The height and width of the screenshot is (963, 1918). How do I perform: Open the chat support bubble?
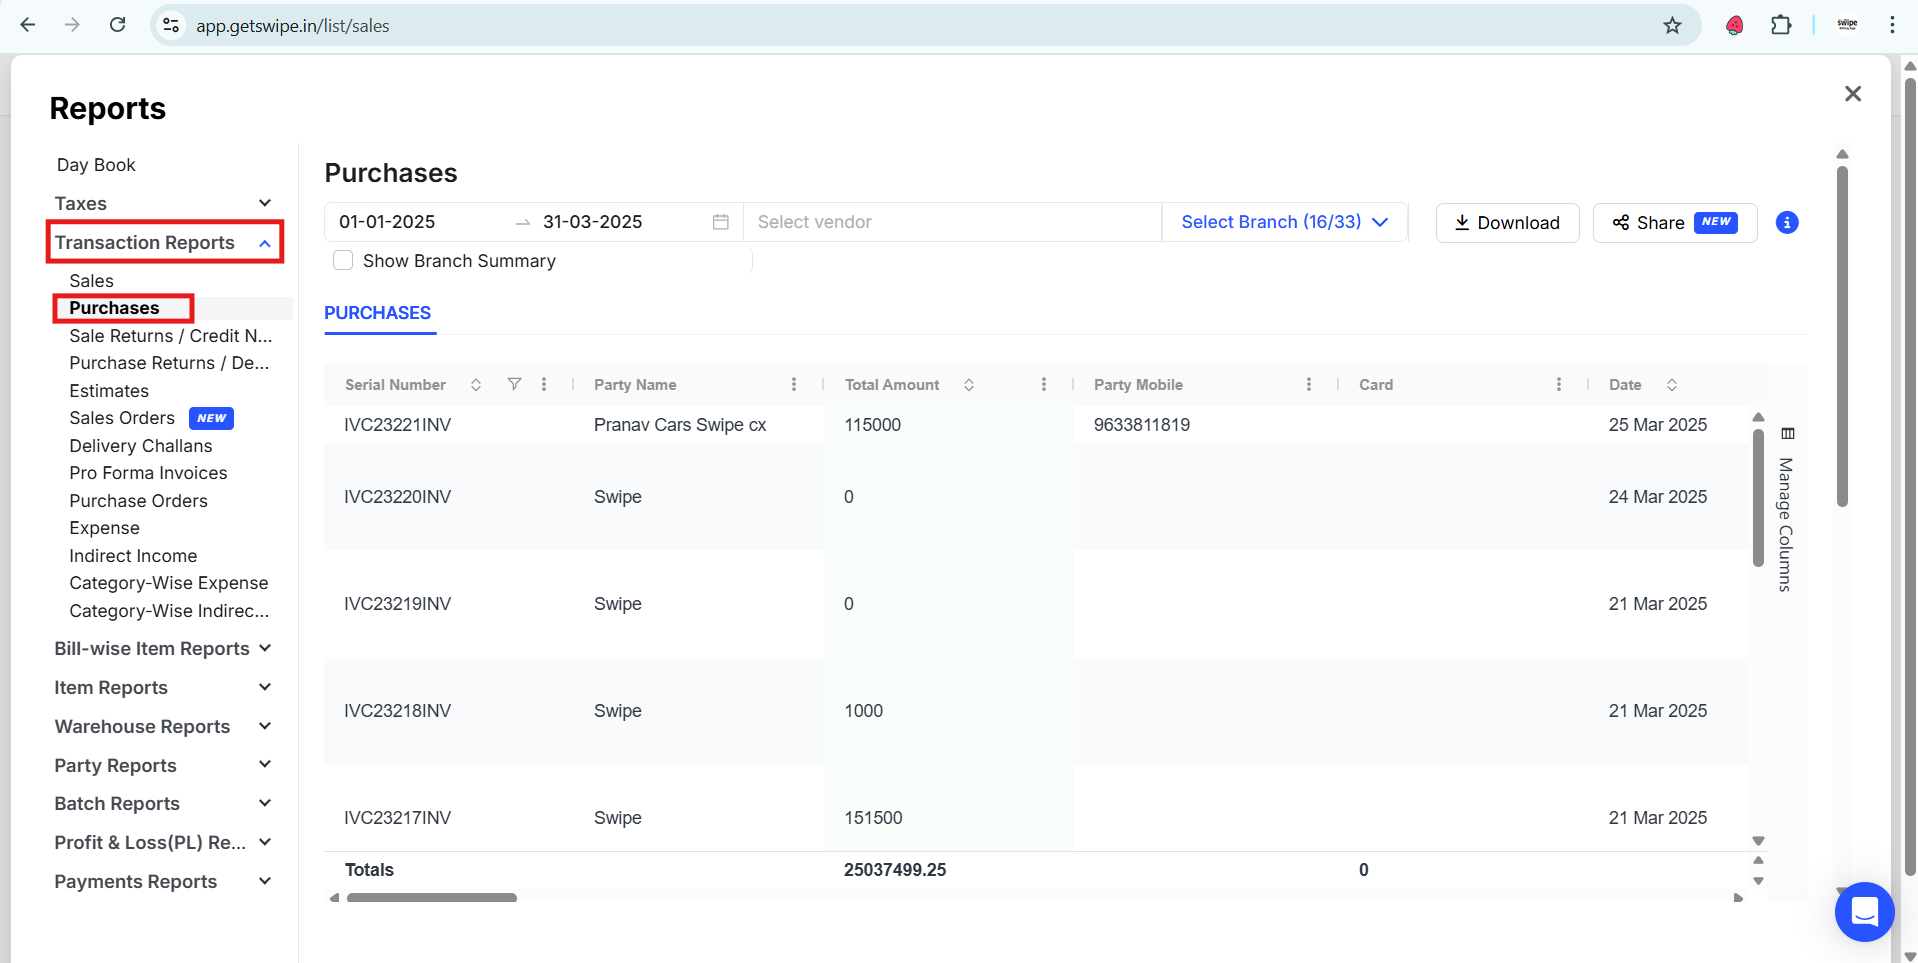coord(1864,911)
